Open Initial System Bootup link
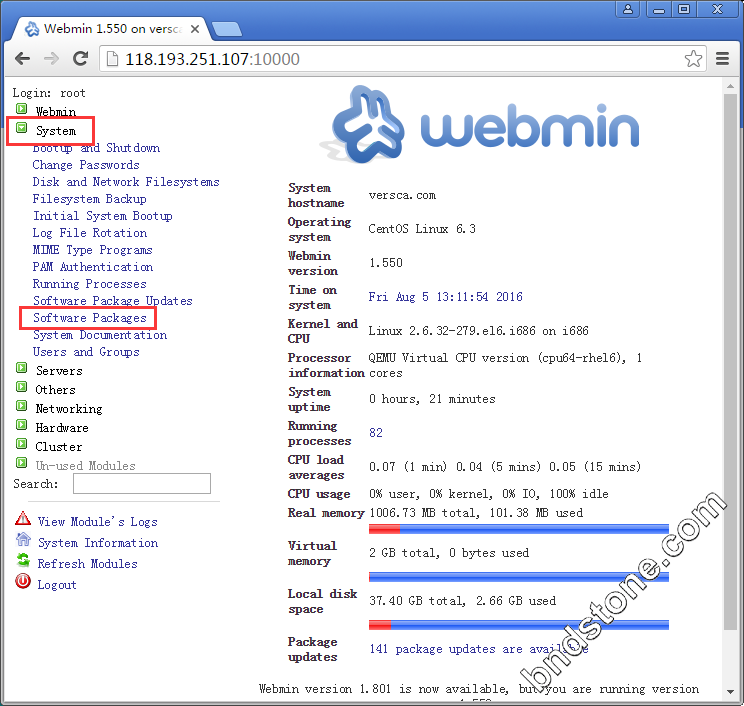Image resolution: width=744 pixels, height=706 pixels. pos(102,216)
